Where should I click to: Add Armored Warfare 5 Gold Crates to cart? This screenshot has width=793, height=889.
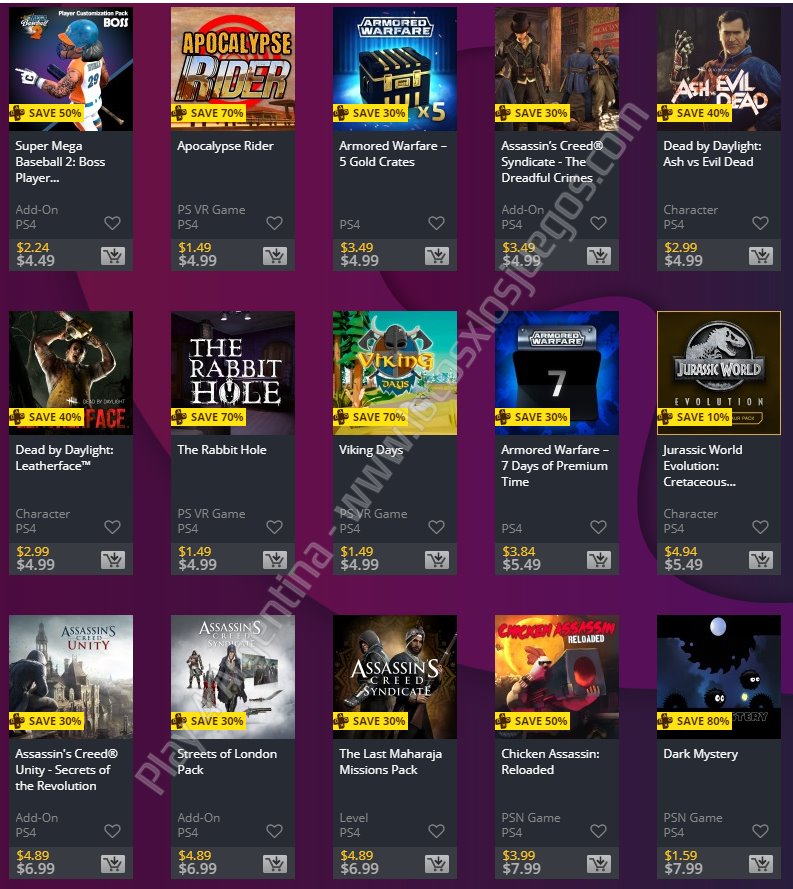(x=437, y=256)
